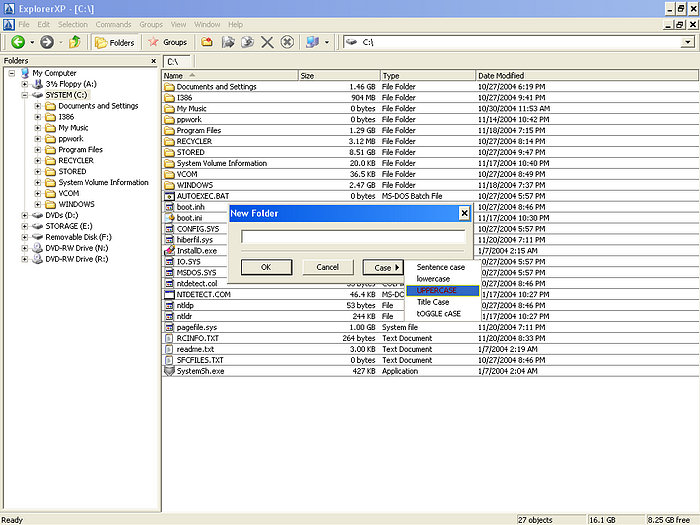The width and height of the screenshot is (700, 525).
Task: Sort by the Type column header
Action: click(x=428, y=75)
